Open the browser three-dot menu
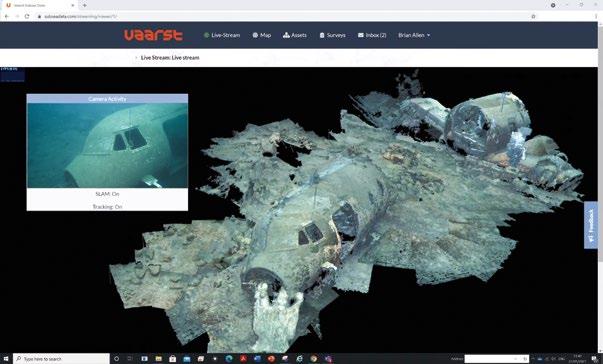 coord(596,17)
